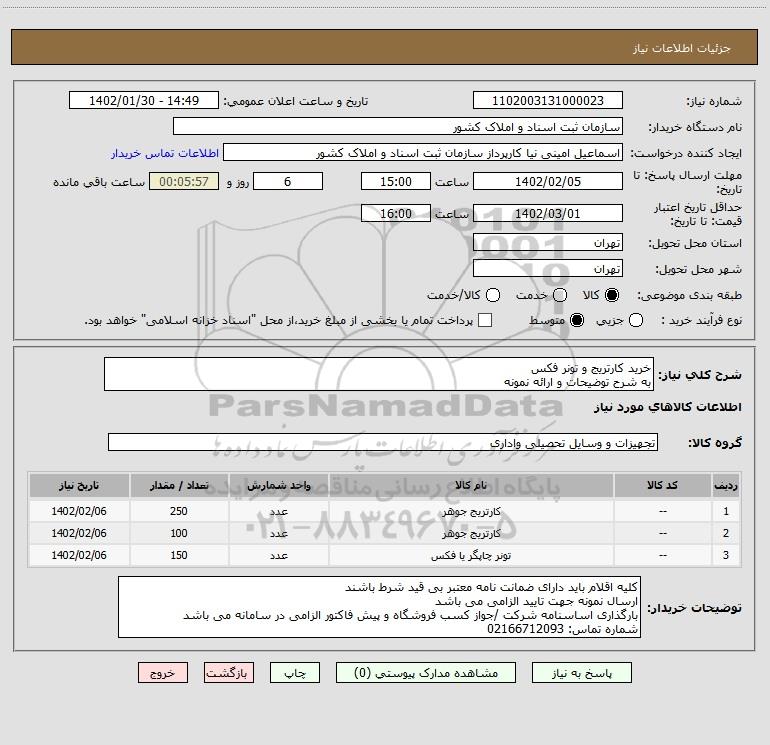
Task: Click quantity 100 in the table
Action: (179, 533)
